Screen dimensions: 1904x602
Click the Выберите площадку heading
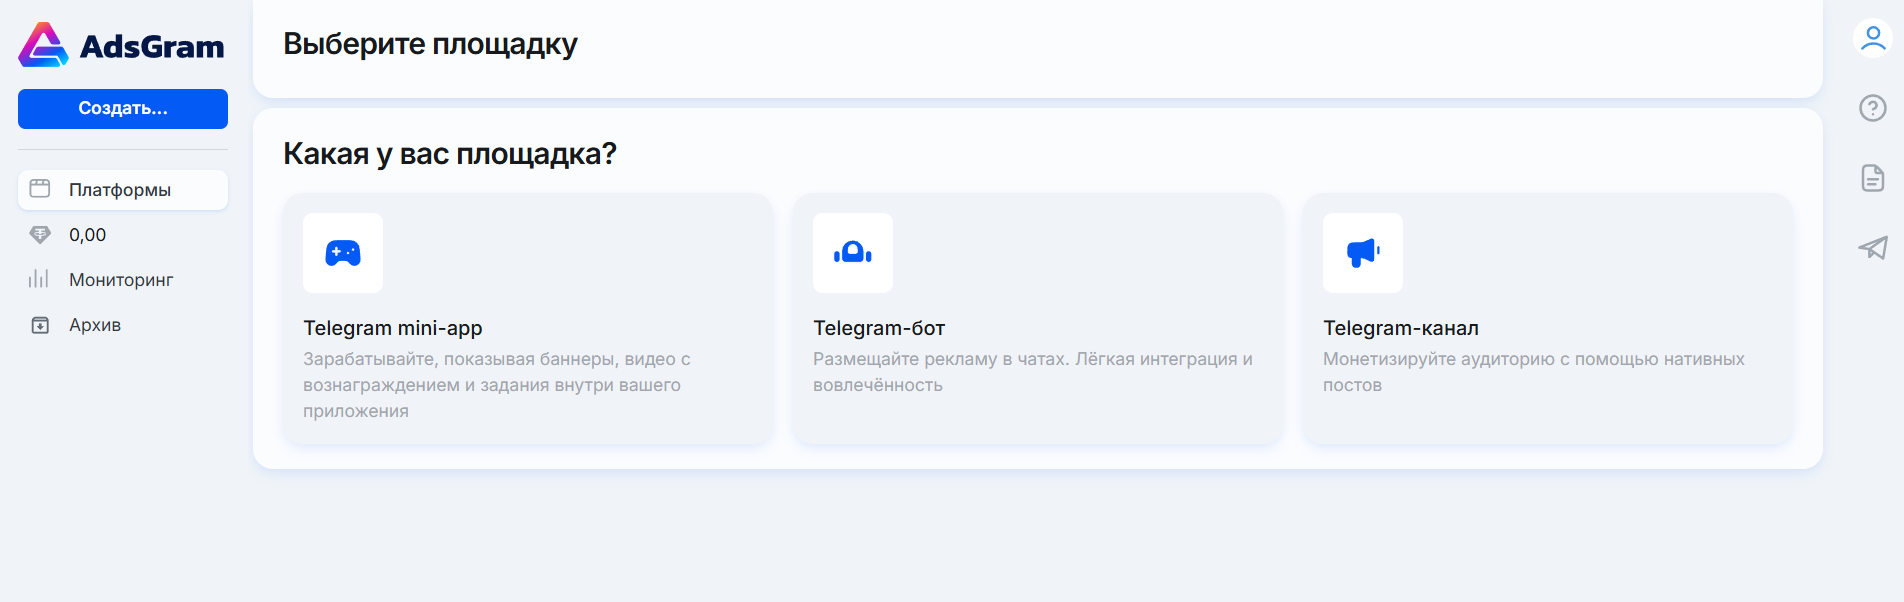[x=430, y=44]
